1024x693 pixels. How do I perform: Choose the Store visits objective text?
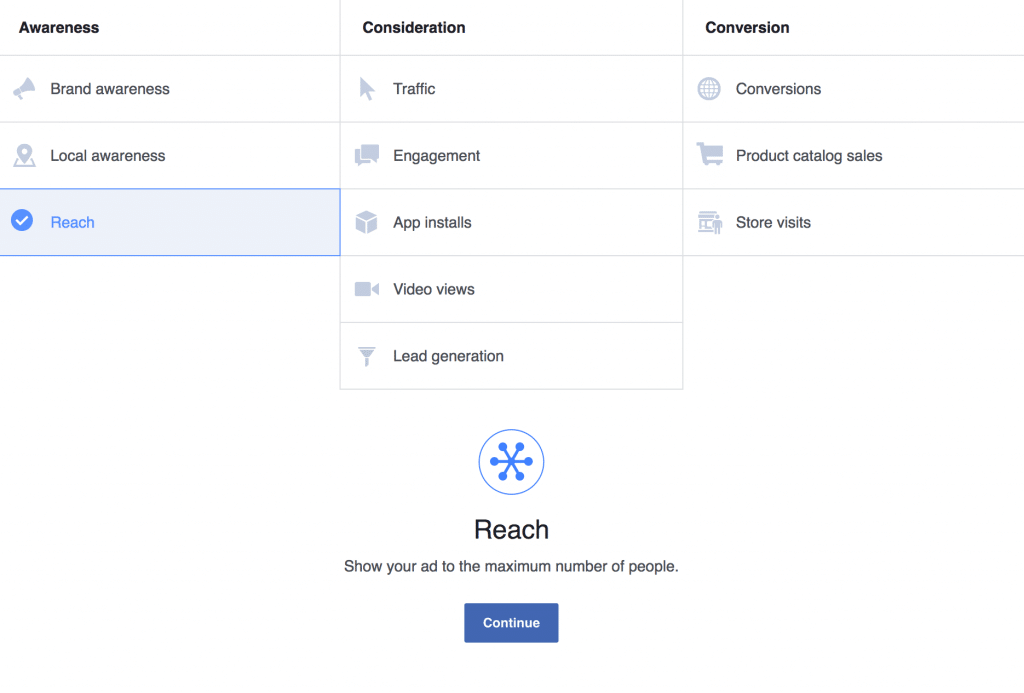(773, 222)
